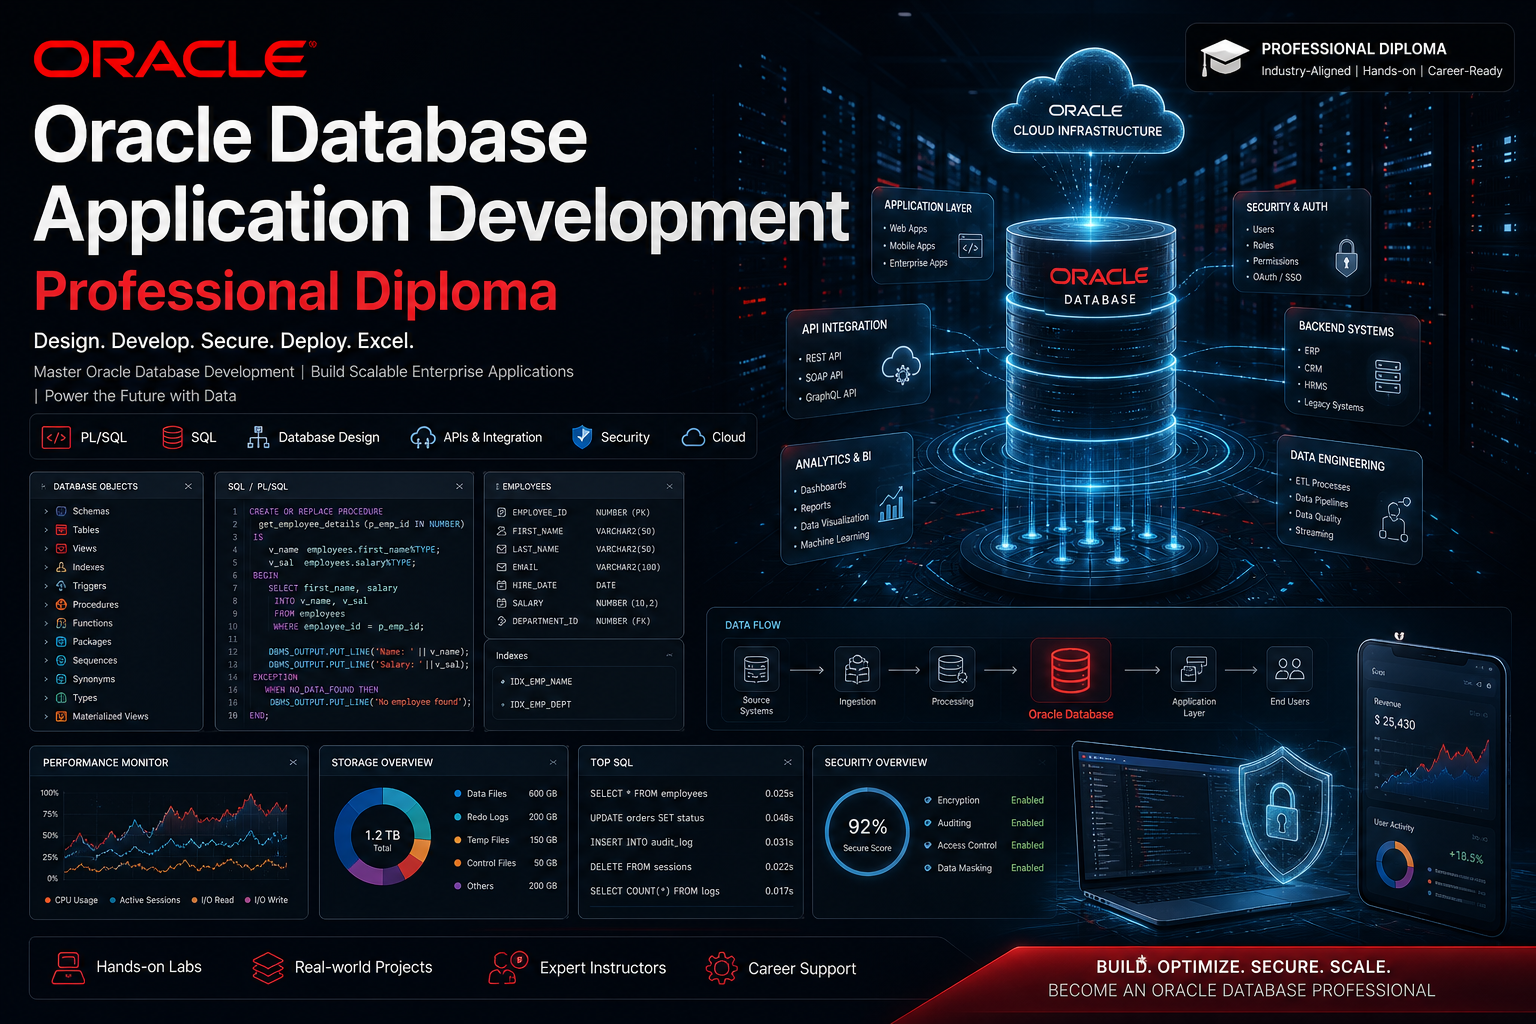
Task: Click the I/O Read legend item
Action: tap(212, 900)
